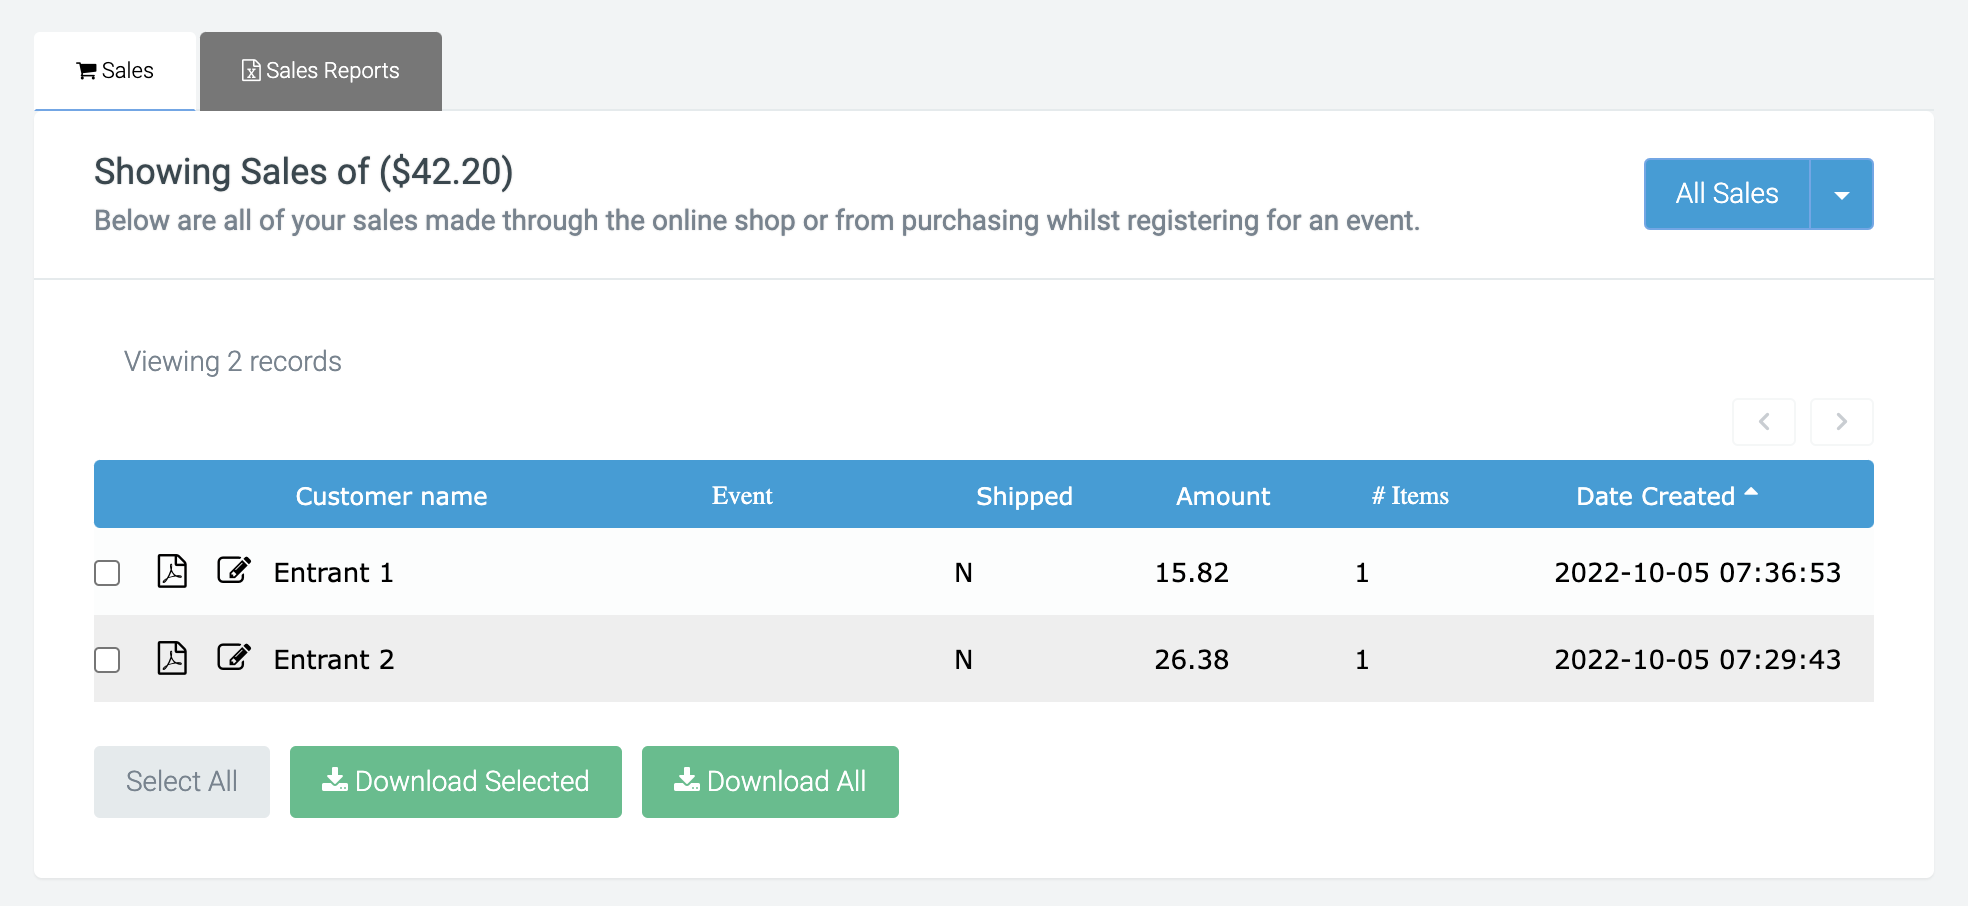Click the amount 26.38

pyautogui.click(x=1192, y=660)
